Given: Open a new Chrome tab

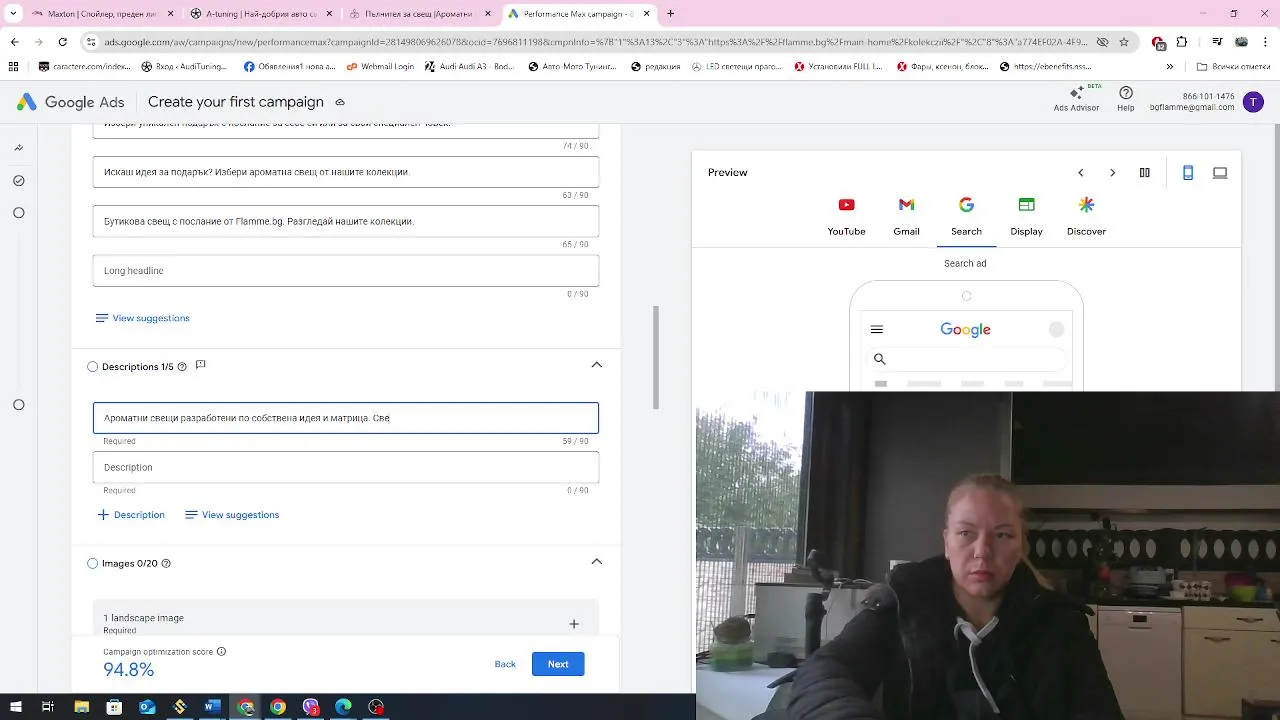Looking at the screenshot, I should pyautogui.click(x=671, y=14).
